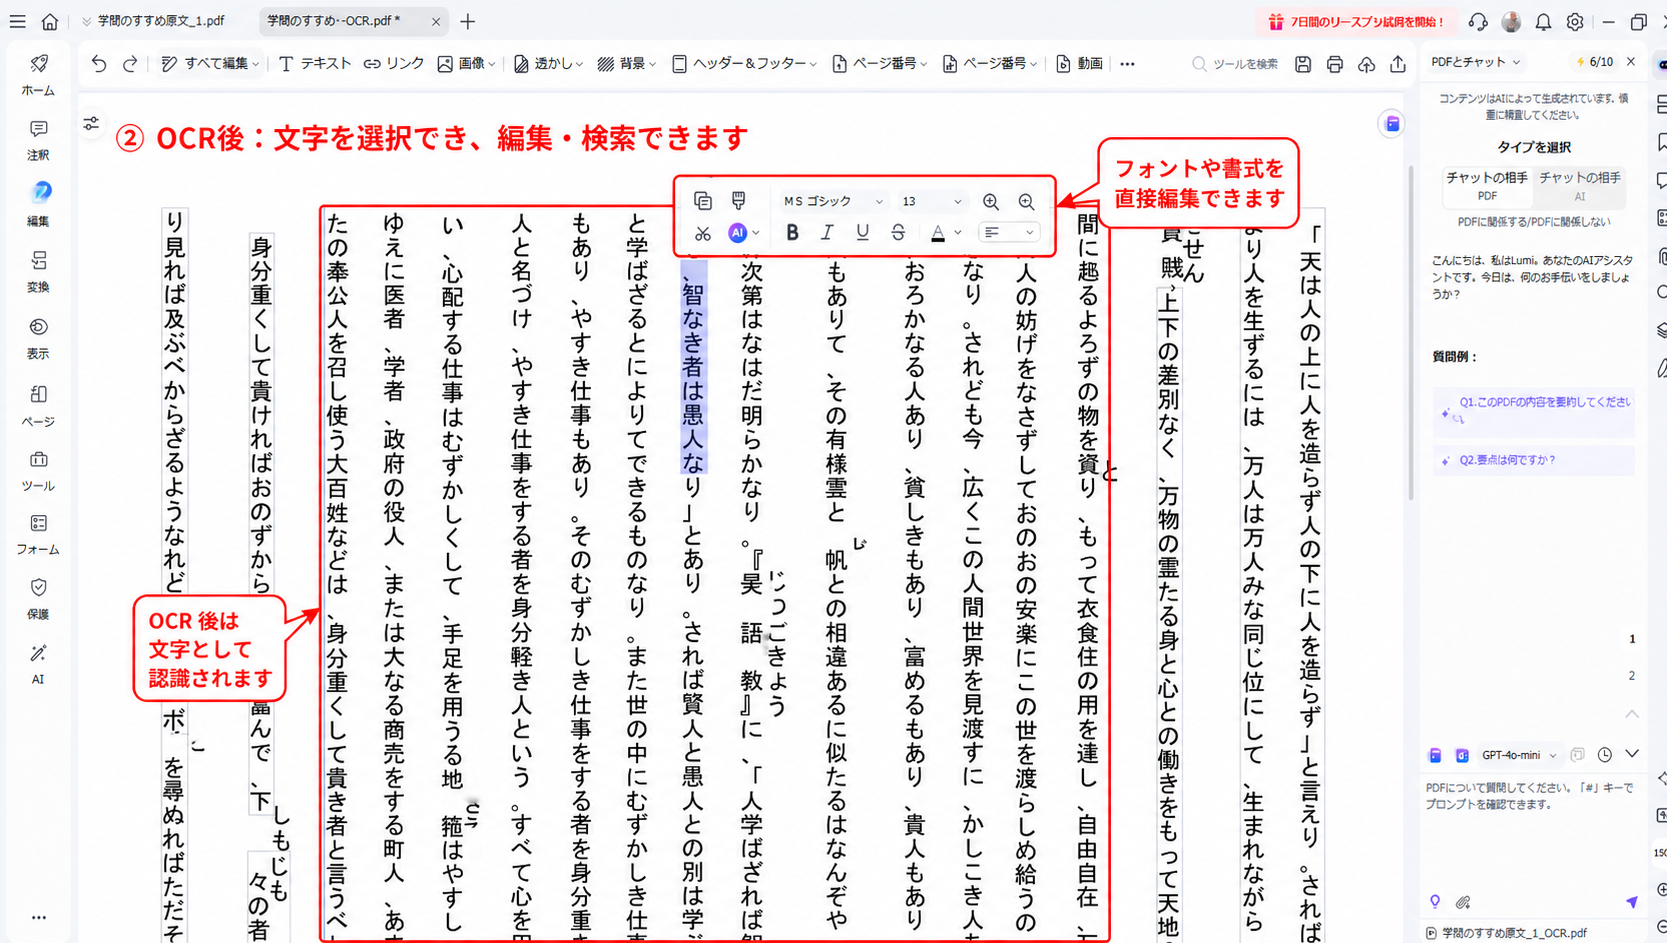The width and height of the screenshot is (1667, 943).
Task: Click the format painter brush icon
Action: [x=738, y=201]
